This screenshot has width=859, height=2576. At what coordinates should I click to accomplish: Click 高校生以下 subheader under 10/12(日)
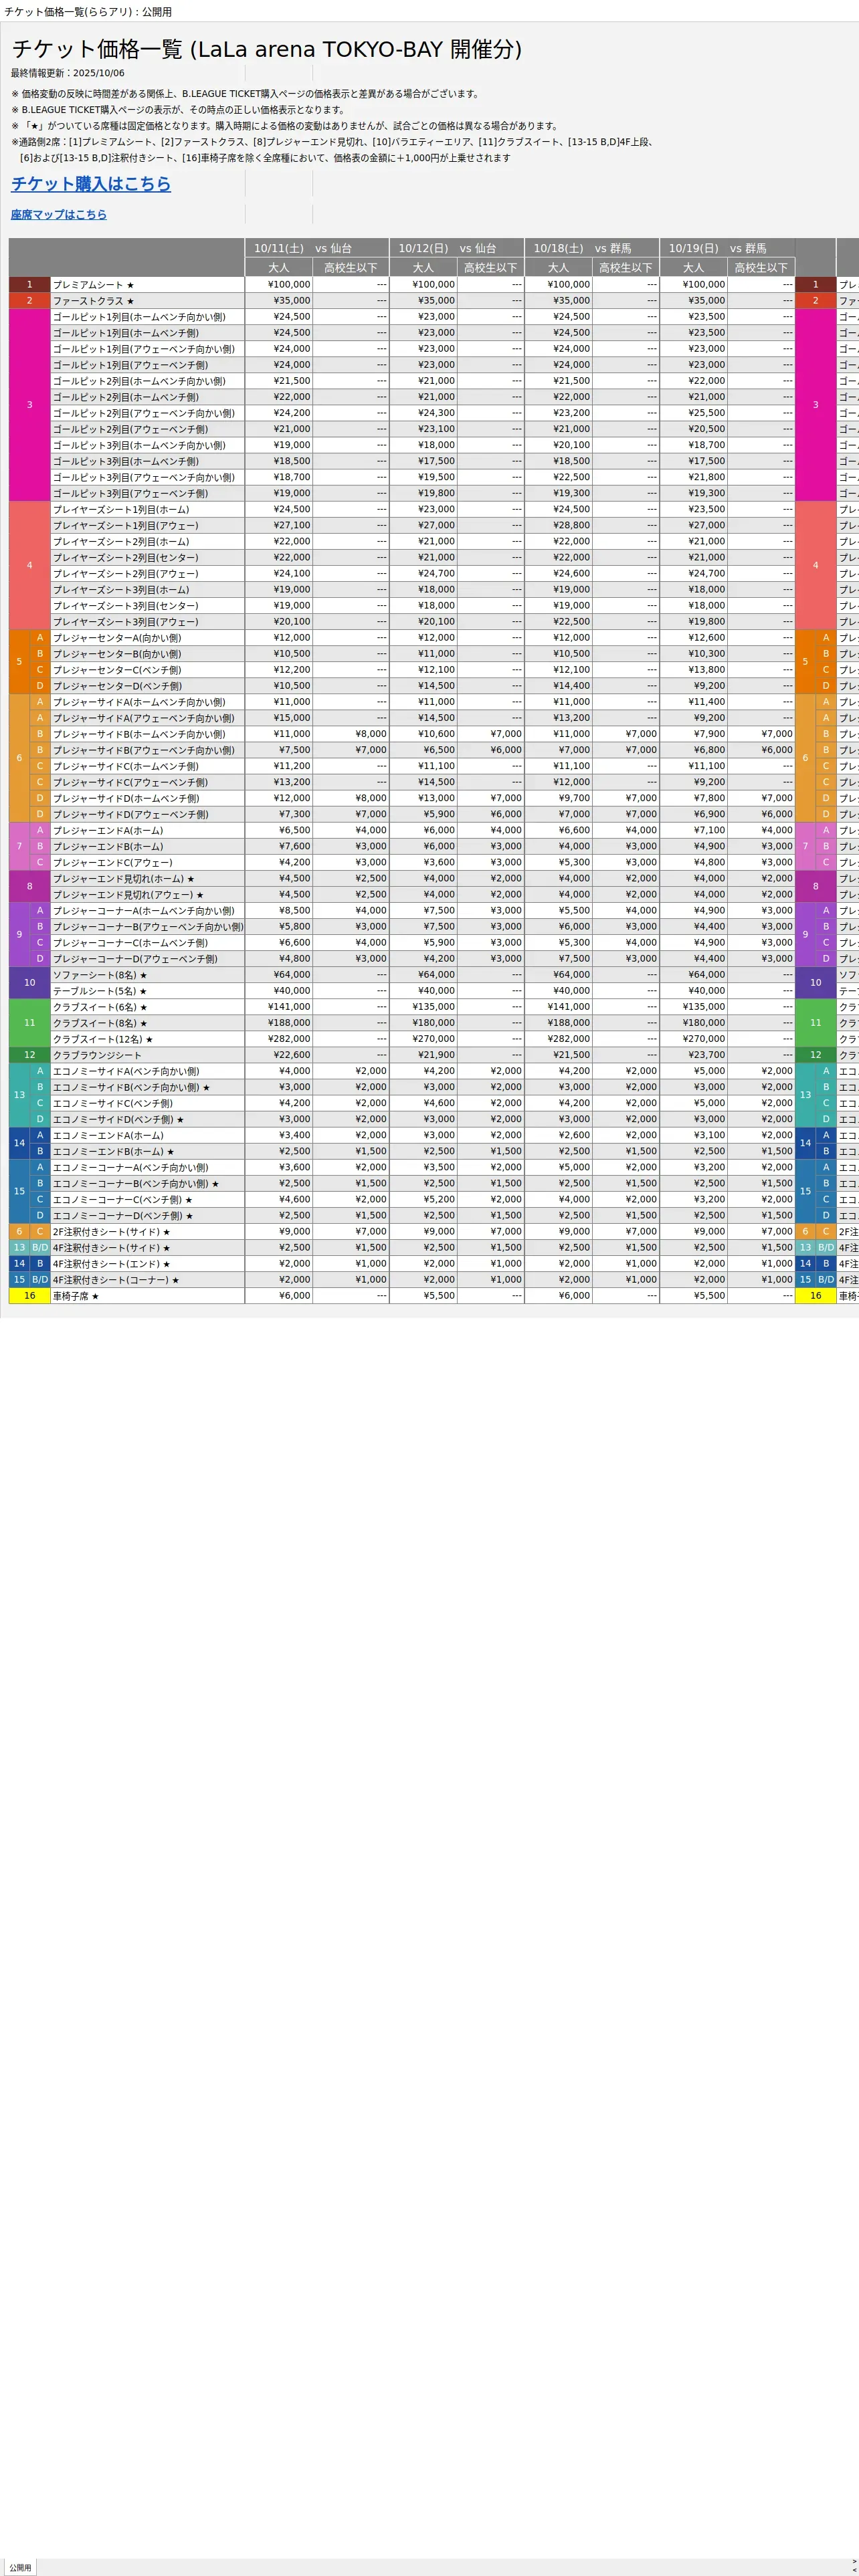(491, 267)
